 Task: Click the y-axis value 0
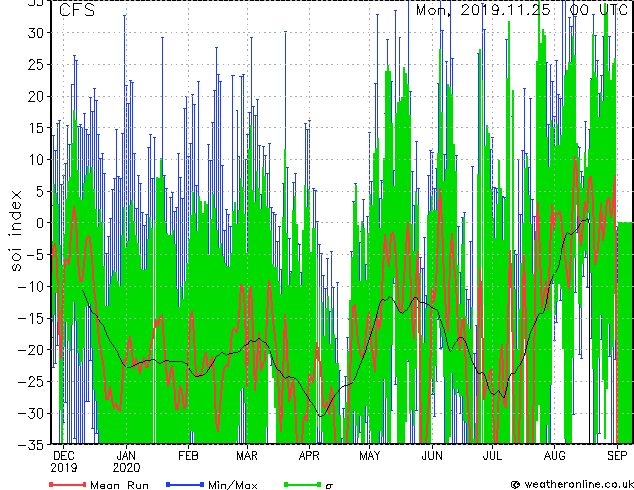40,223
